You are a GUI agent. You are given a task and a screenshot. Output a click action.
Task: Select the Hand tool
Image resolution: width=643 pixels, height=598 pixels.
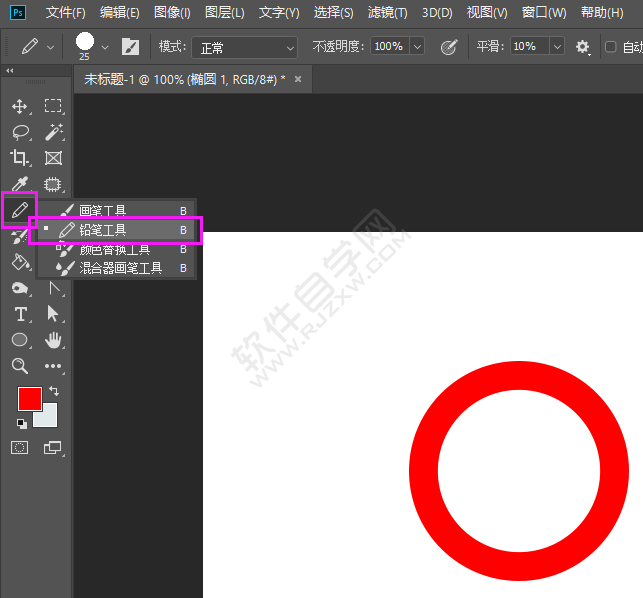tap(53, 340)
